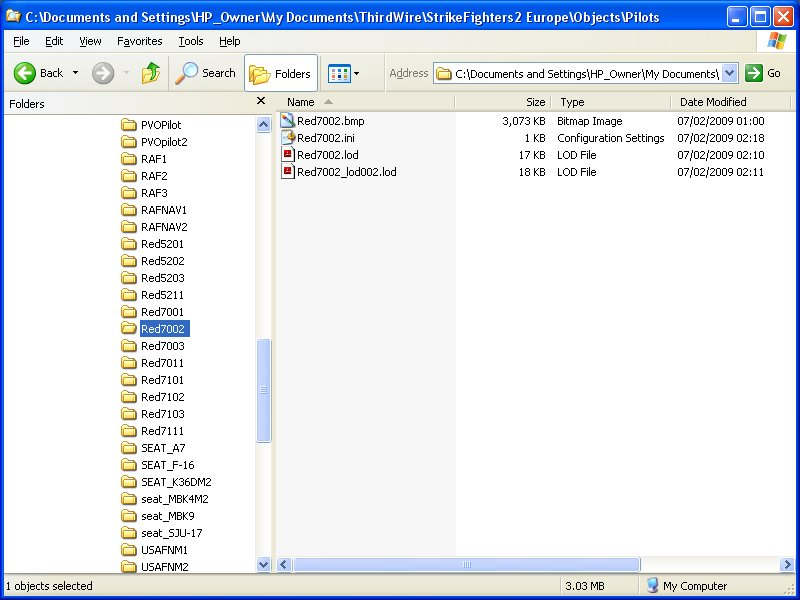Open the Favorites menu
Image resolution: width=800 pixels, height=600 pixels.
pos(139,41)
